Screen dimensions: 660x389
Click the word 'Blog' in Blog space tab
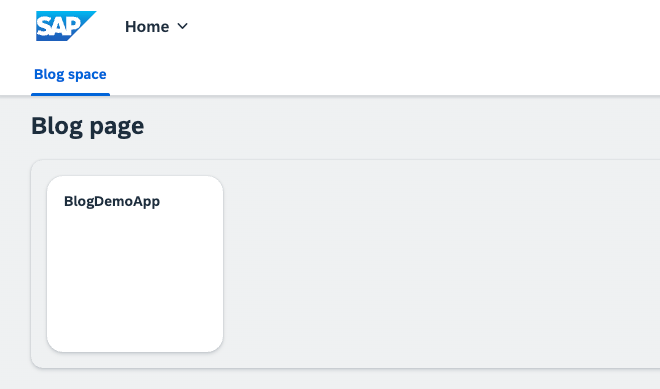[49, 75]
